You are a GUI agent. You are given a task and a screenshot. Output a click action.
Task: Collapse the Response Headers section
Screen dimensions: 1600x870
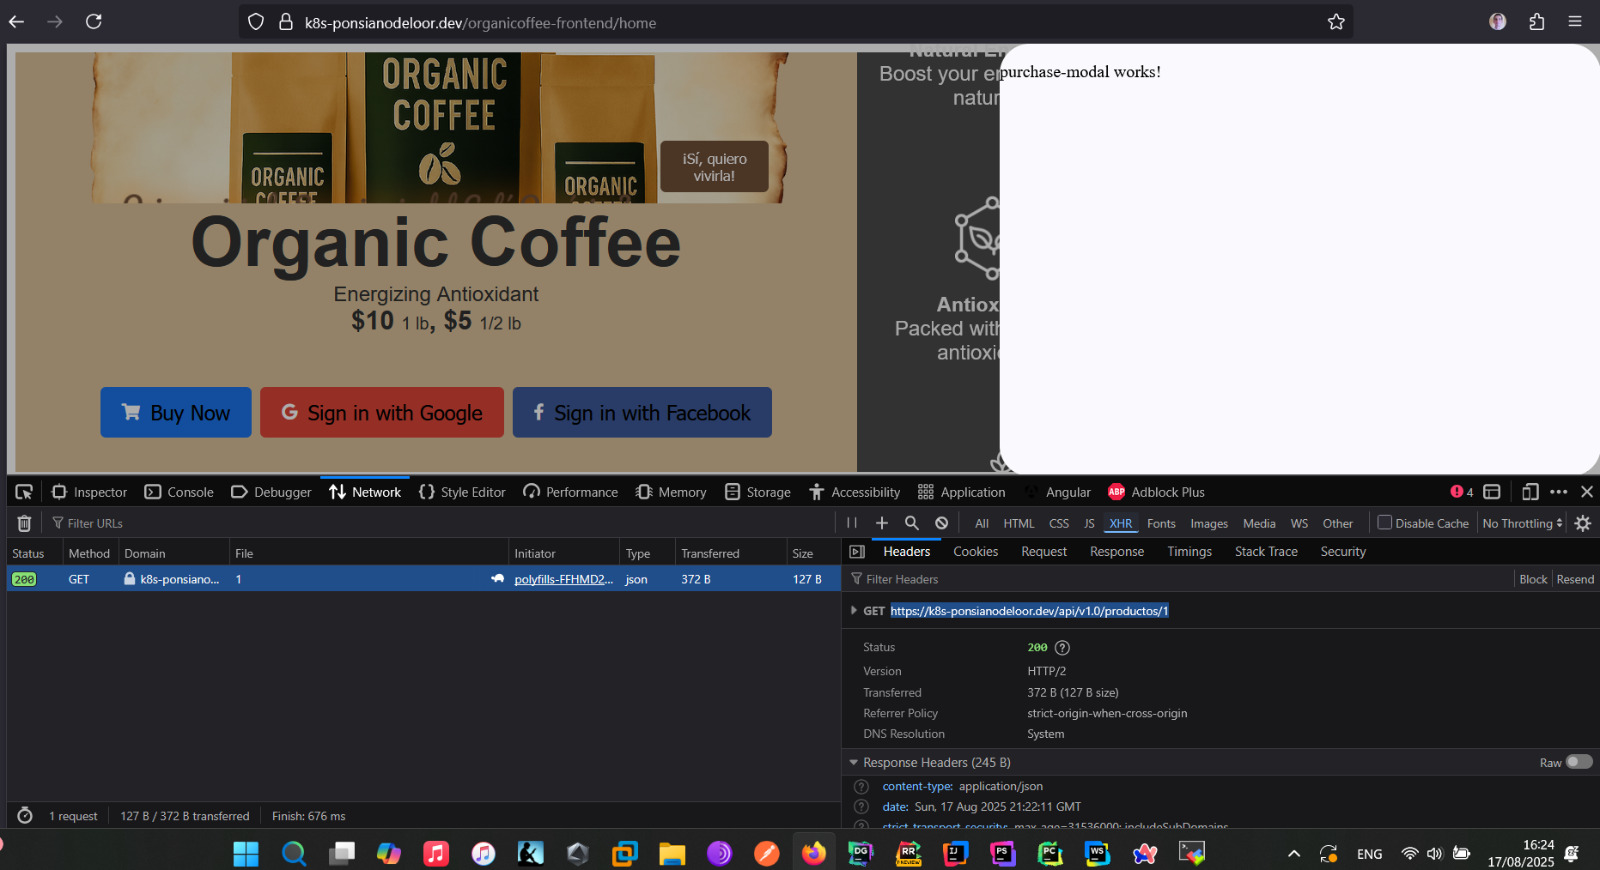tap(854, 763)
